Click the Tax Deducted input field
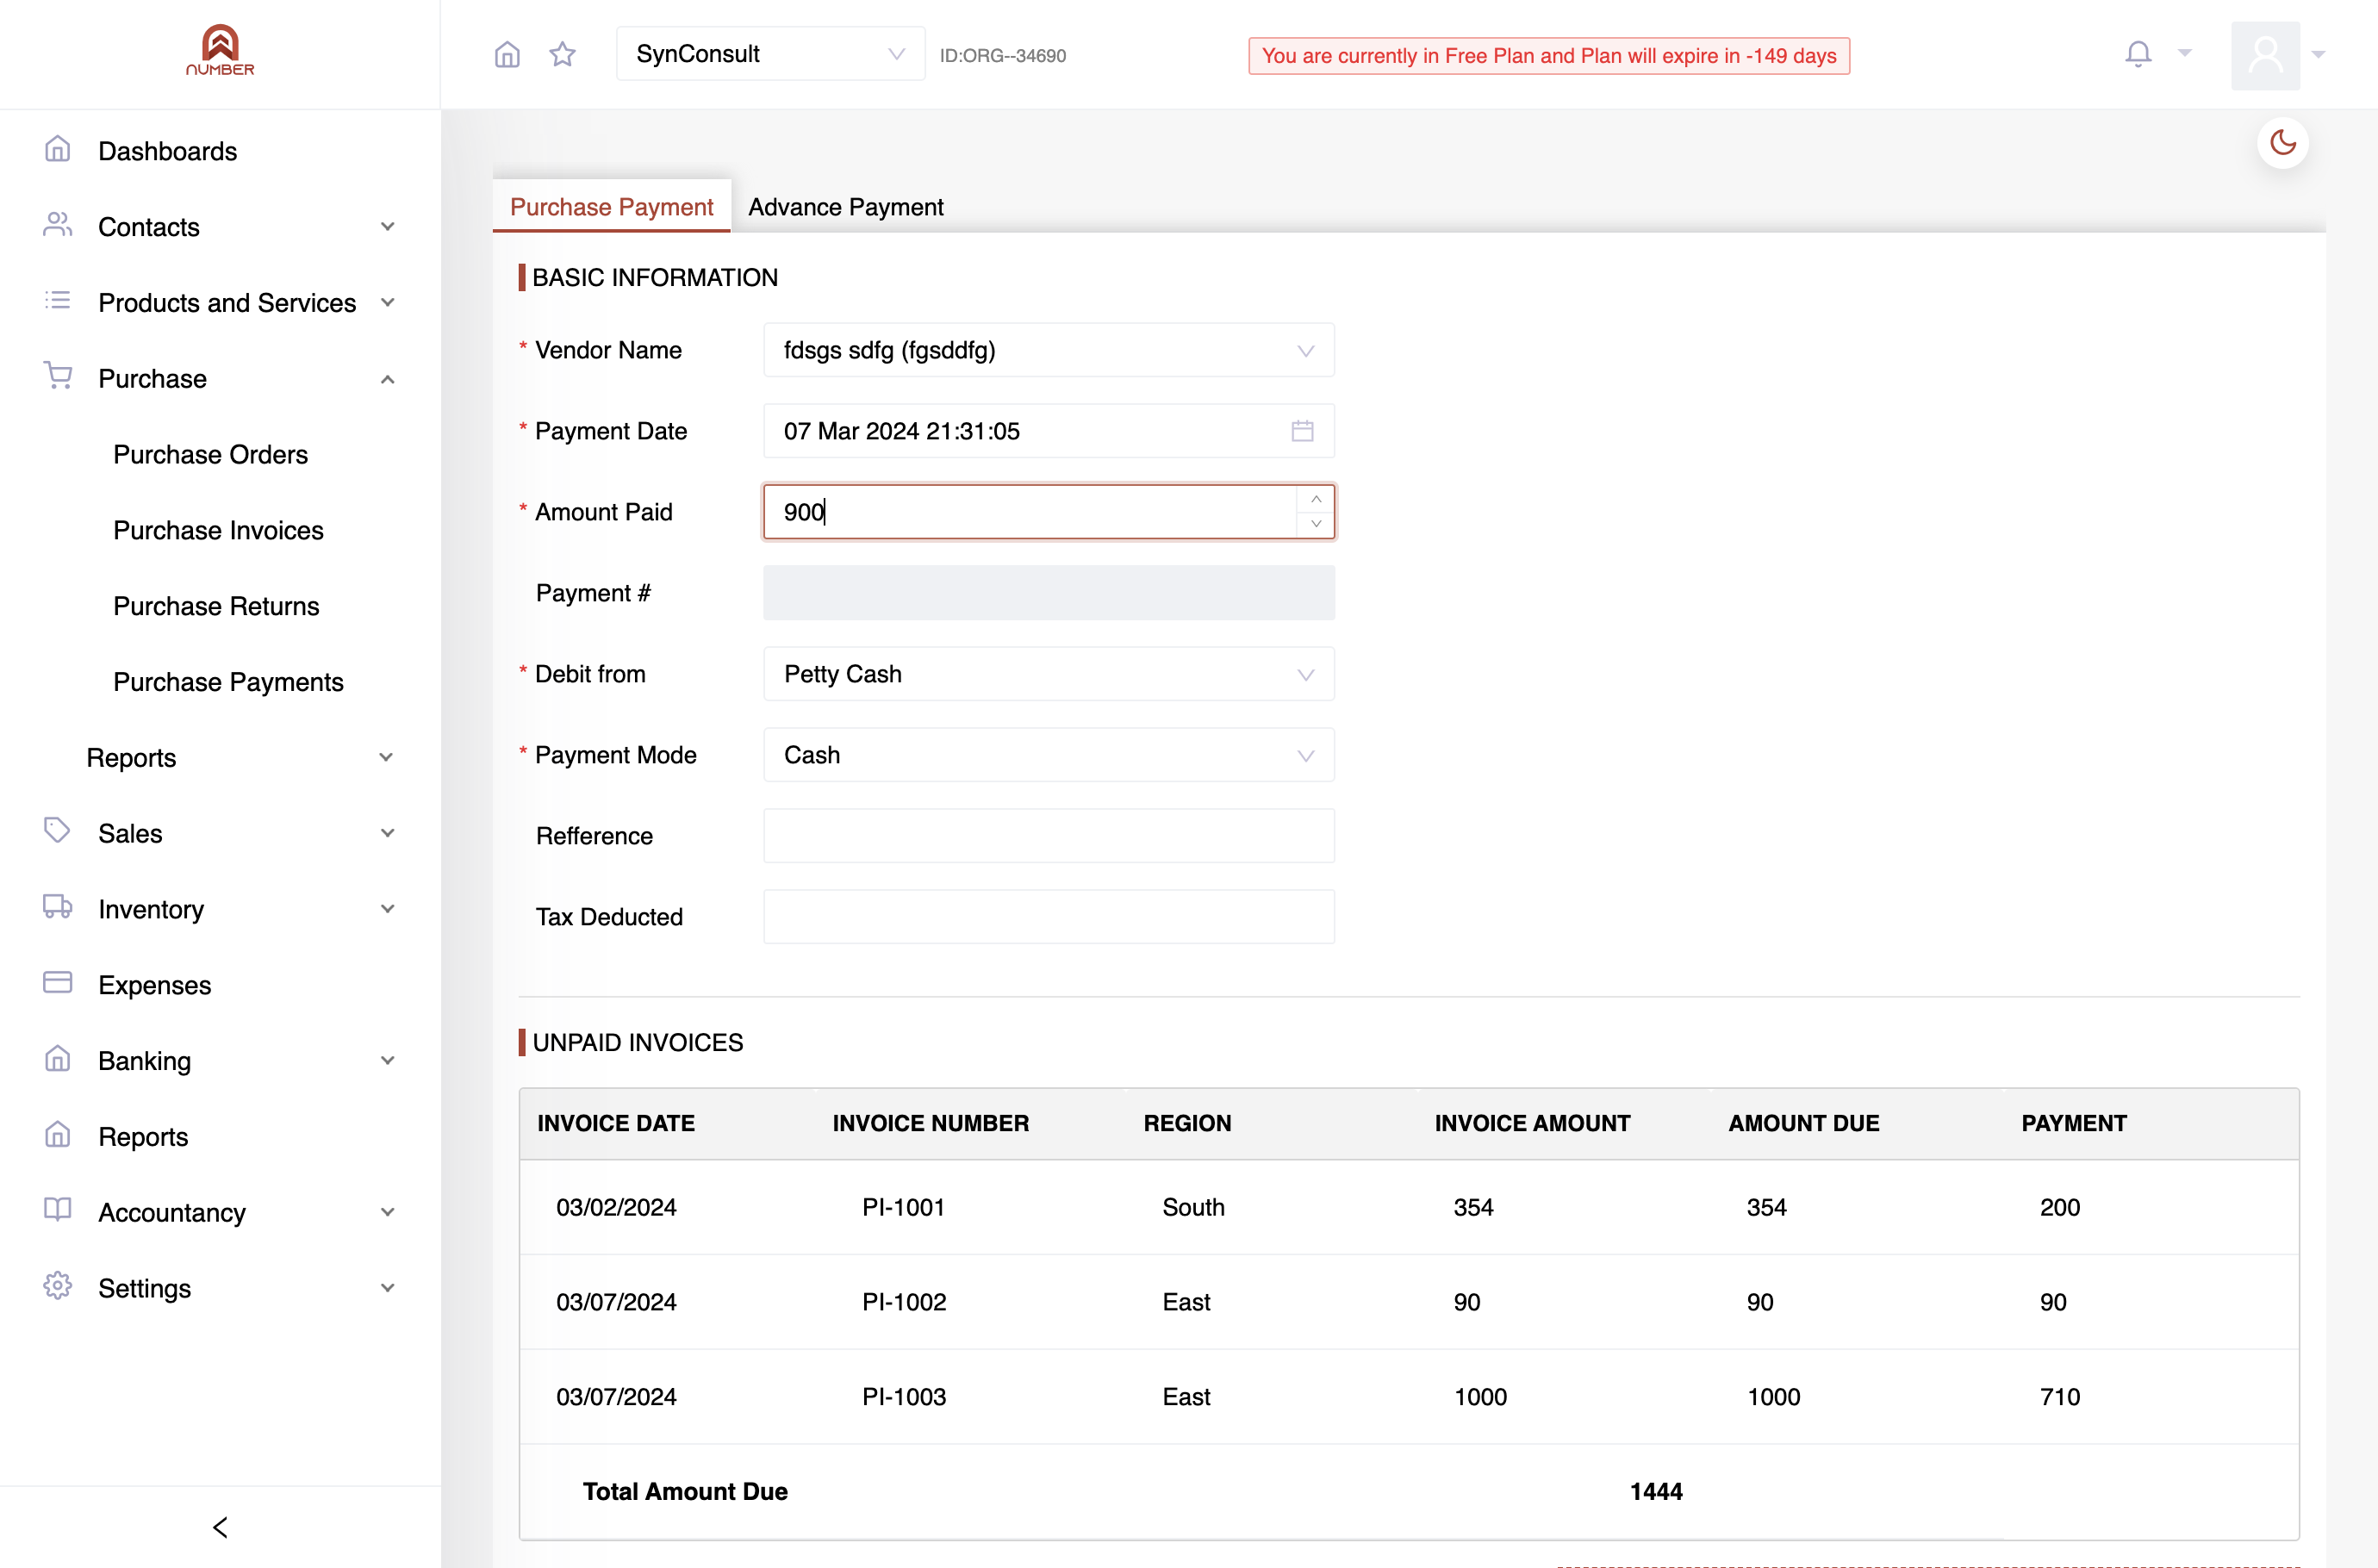The image size is (2378, 1568). click(x=1049, y=917)
